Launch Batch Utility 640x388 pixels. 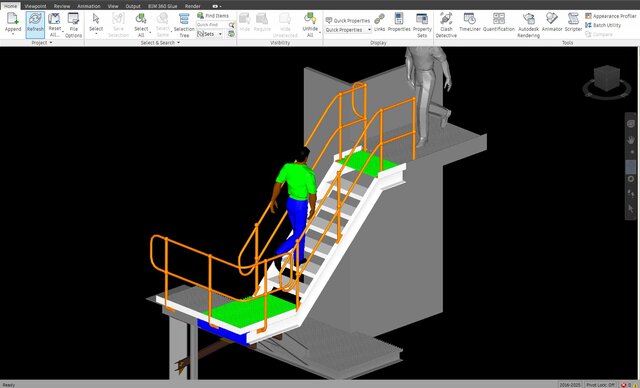point(603,25)
